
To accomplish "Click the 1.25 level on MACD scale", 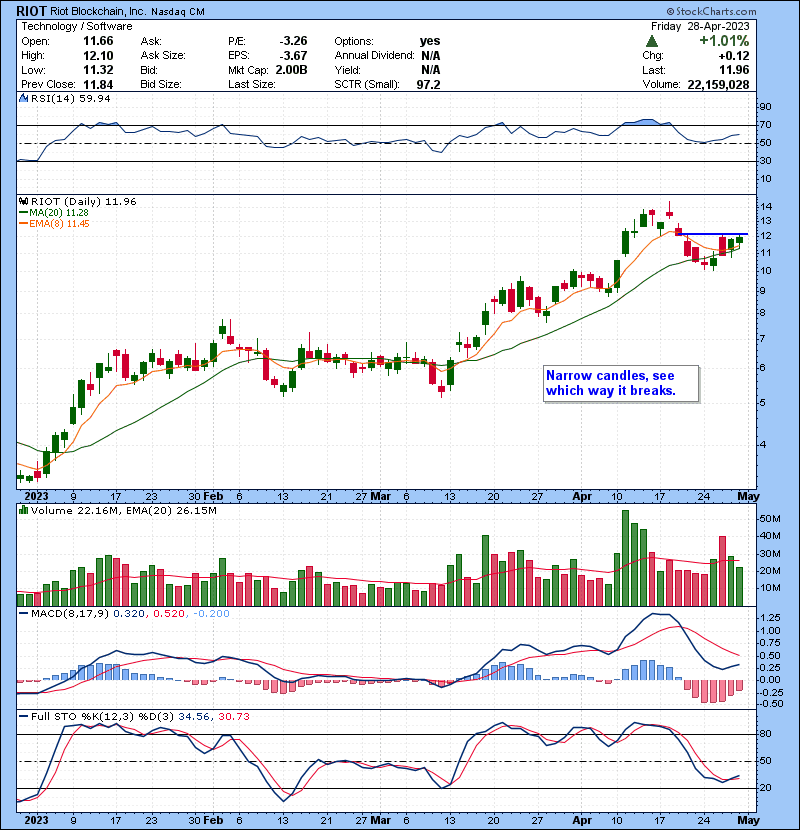I will 770,618.
